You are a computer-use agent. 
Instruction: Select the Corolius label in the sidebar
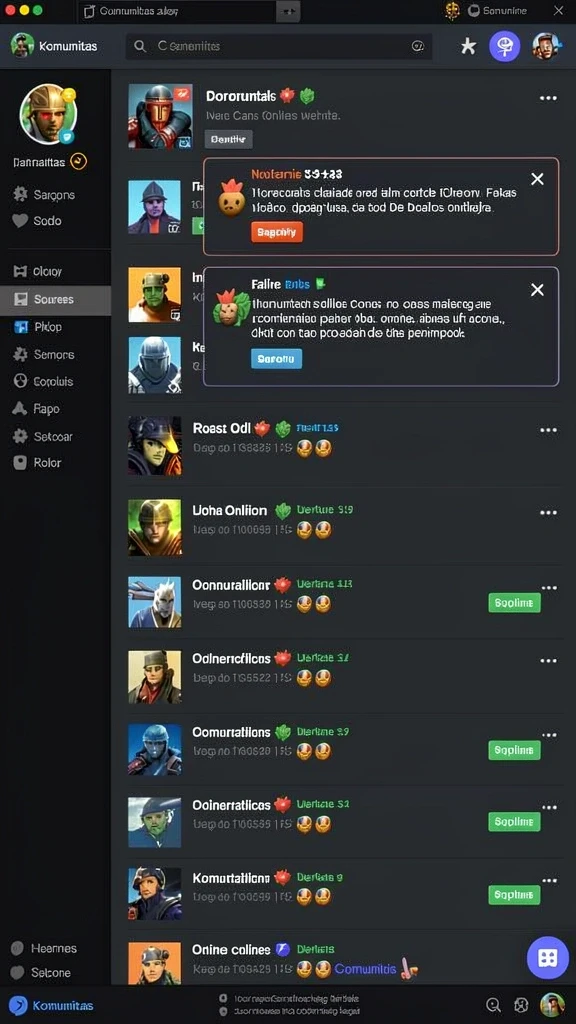[x=53, y=381]
